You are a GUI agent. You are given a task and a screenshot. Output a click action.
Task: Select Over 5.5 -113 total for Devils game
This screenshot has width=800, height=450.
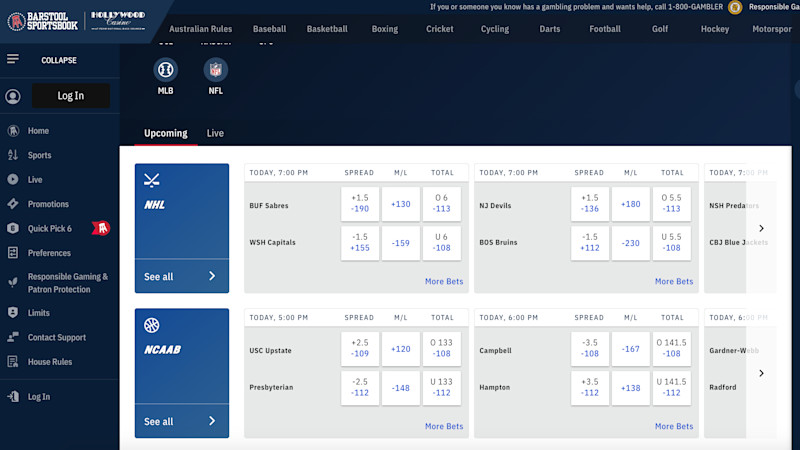pos(671,204)
